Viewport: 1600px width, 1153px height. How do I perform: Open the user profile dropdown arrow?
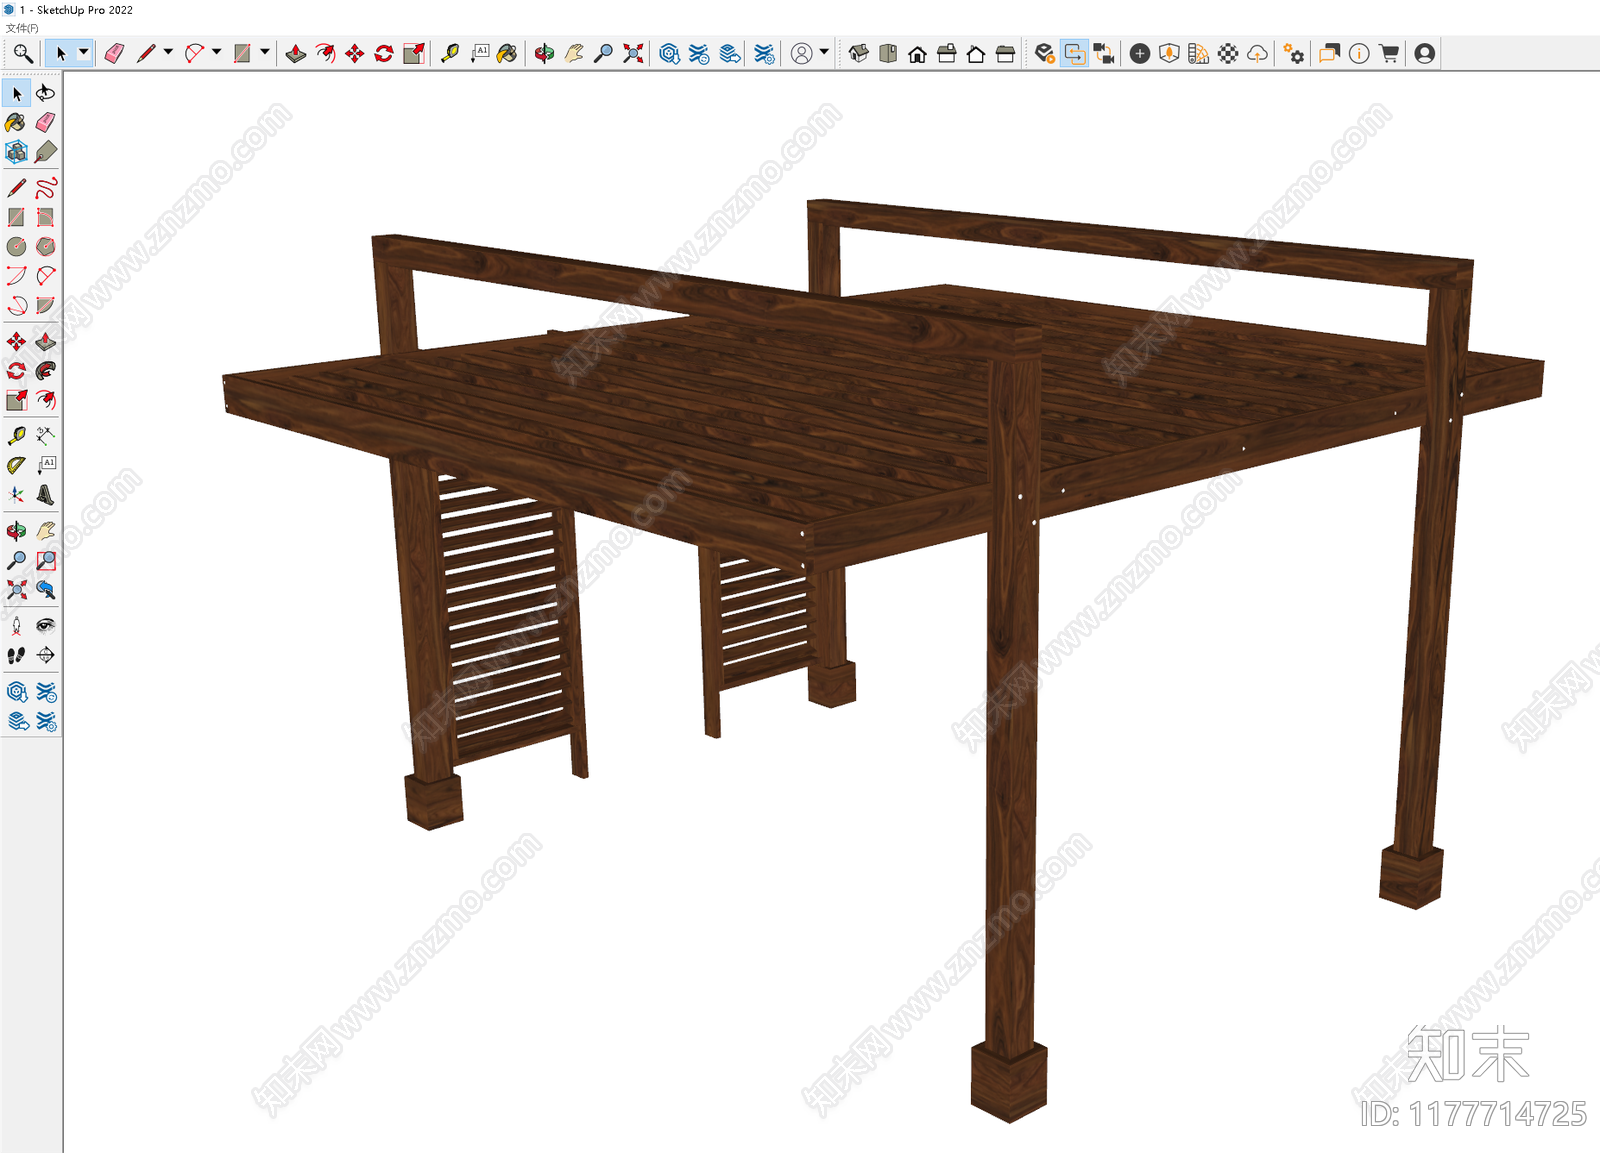coord(824,52)
